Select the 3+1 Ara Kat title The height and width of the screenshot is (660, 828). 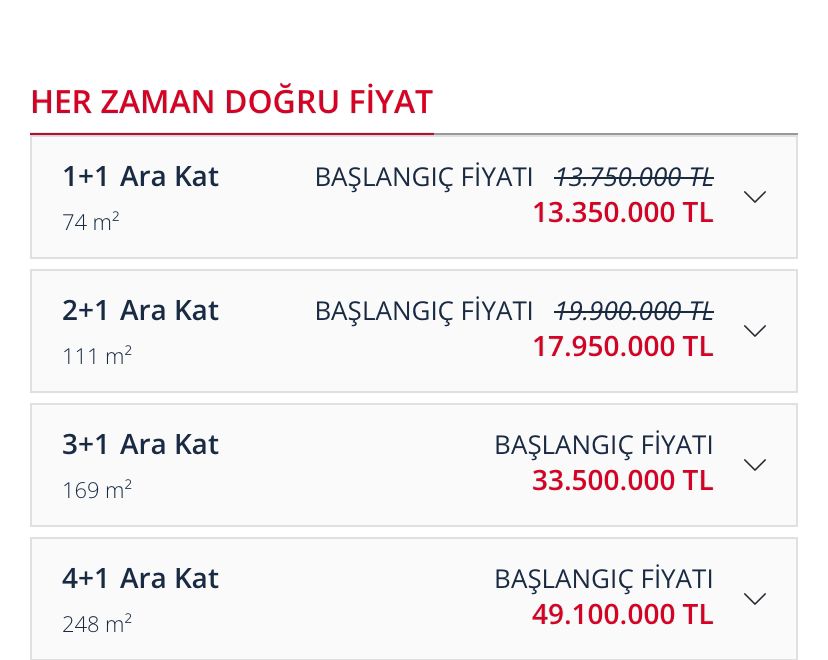[x=140, y=445]
